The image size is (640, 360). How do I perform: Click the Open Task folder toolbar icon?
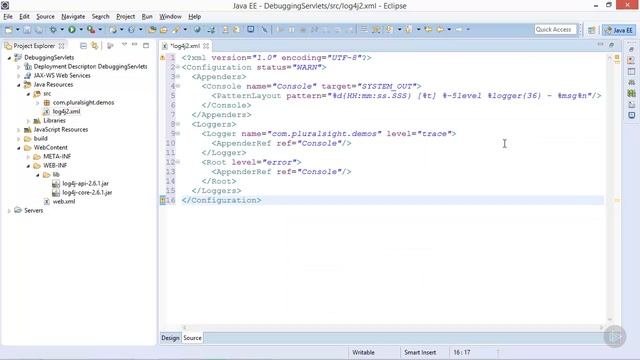point(164,29)
